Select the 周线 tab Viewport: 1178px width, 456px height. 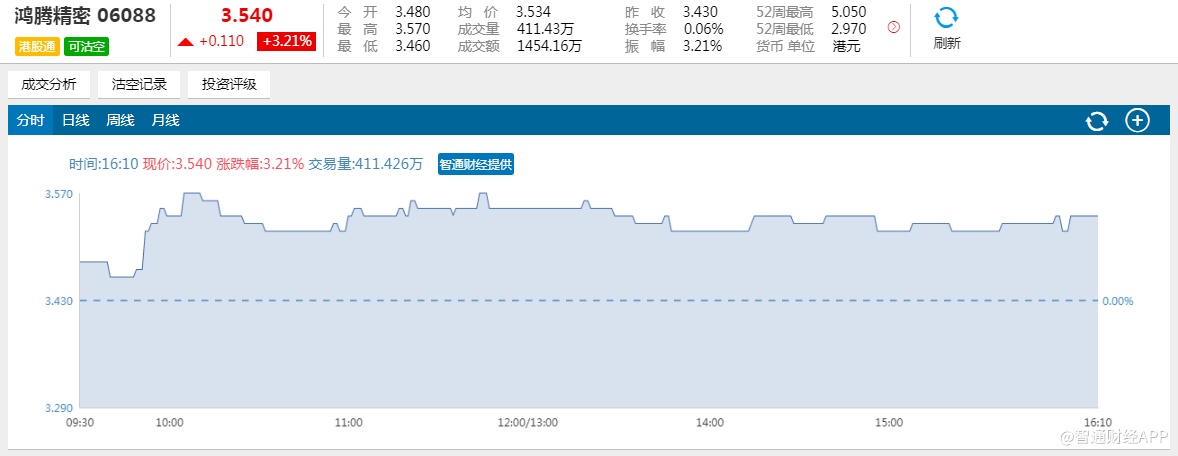(120, 121)
